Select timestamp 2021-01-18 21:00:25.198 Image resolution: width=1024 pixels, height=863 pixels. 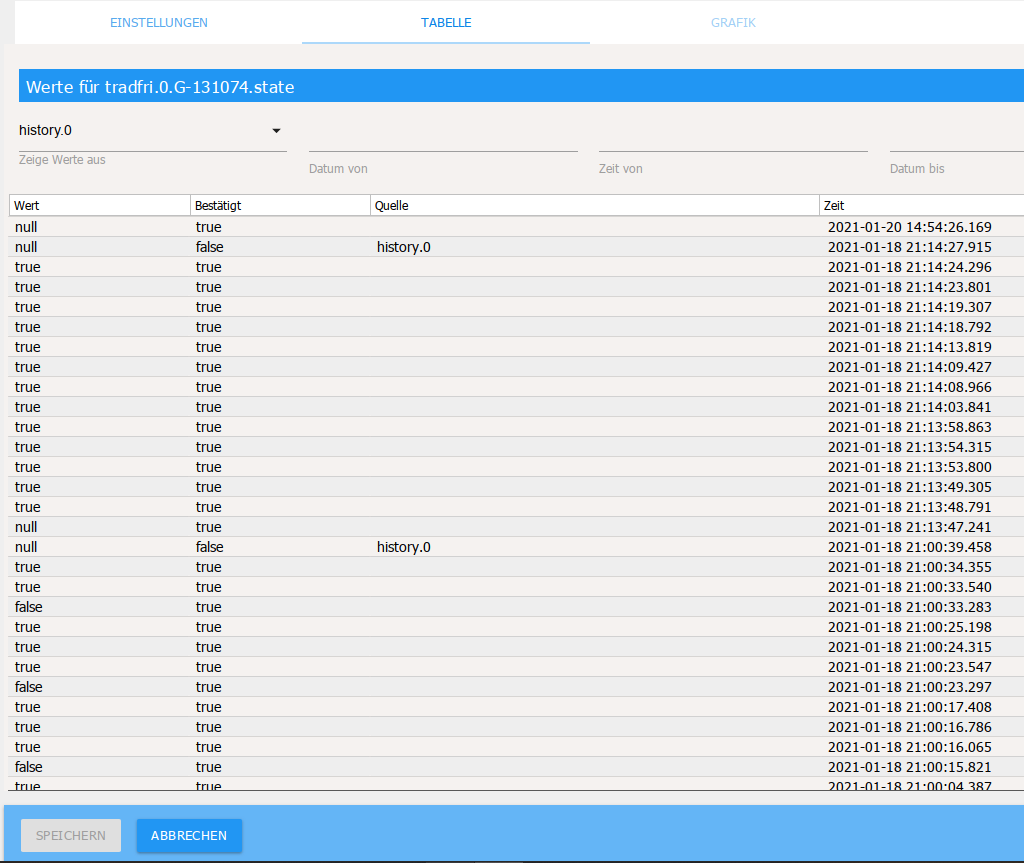[x=910, y=627]
